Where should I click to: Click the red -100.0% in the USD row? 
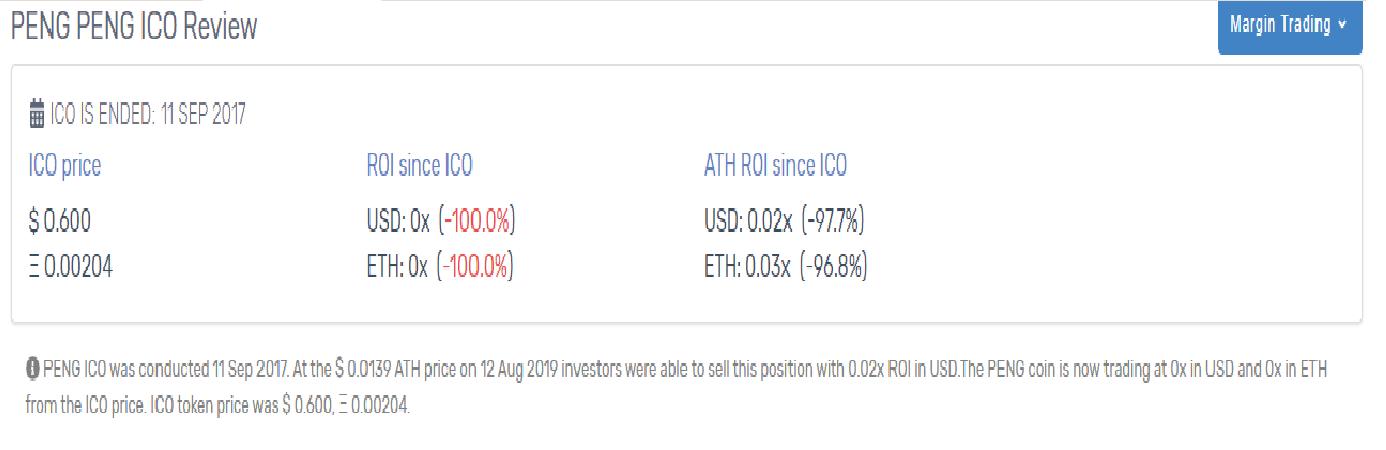pos(476,221)
